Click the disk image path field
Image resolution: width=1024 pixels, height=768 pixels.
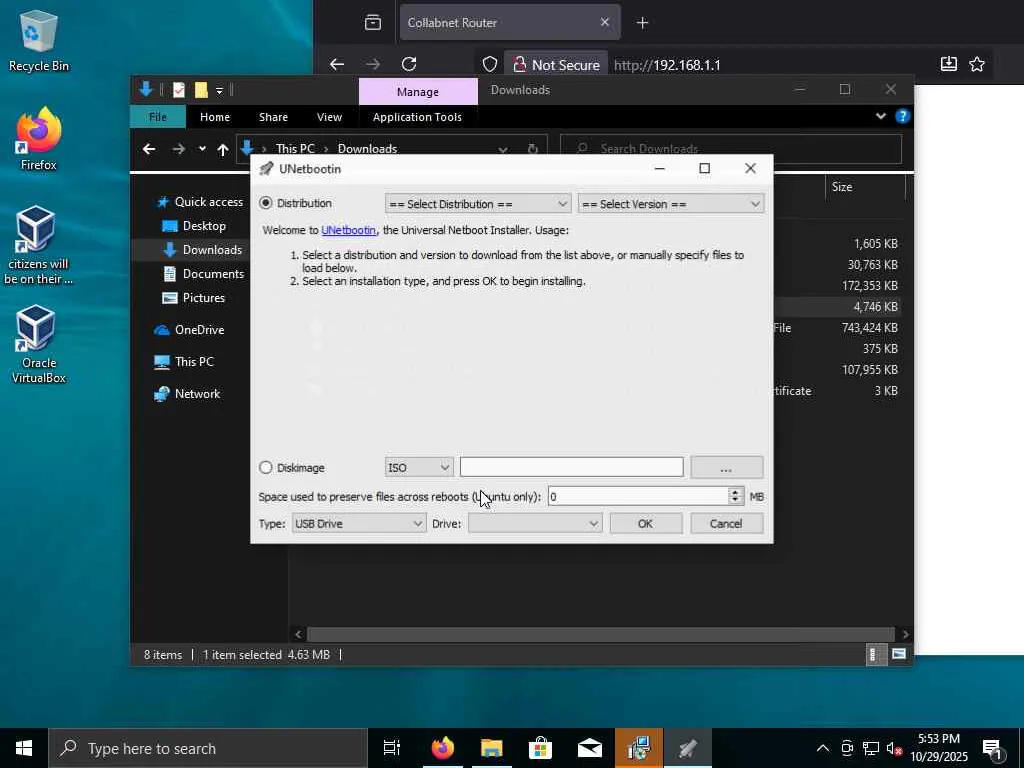[571, 467]
